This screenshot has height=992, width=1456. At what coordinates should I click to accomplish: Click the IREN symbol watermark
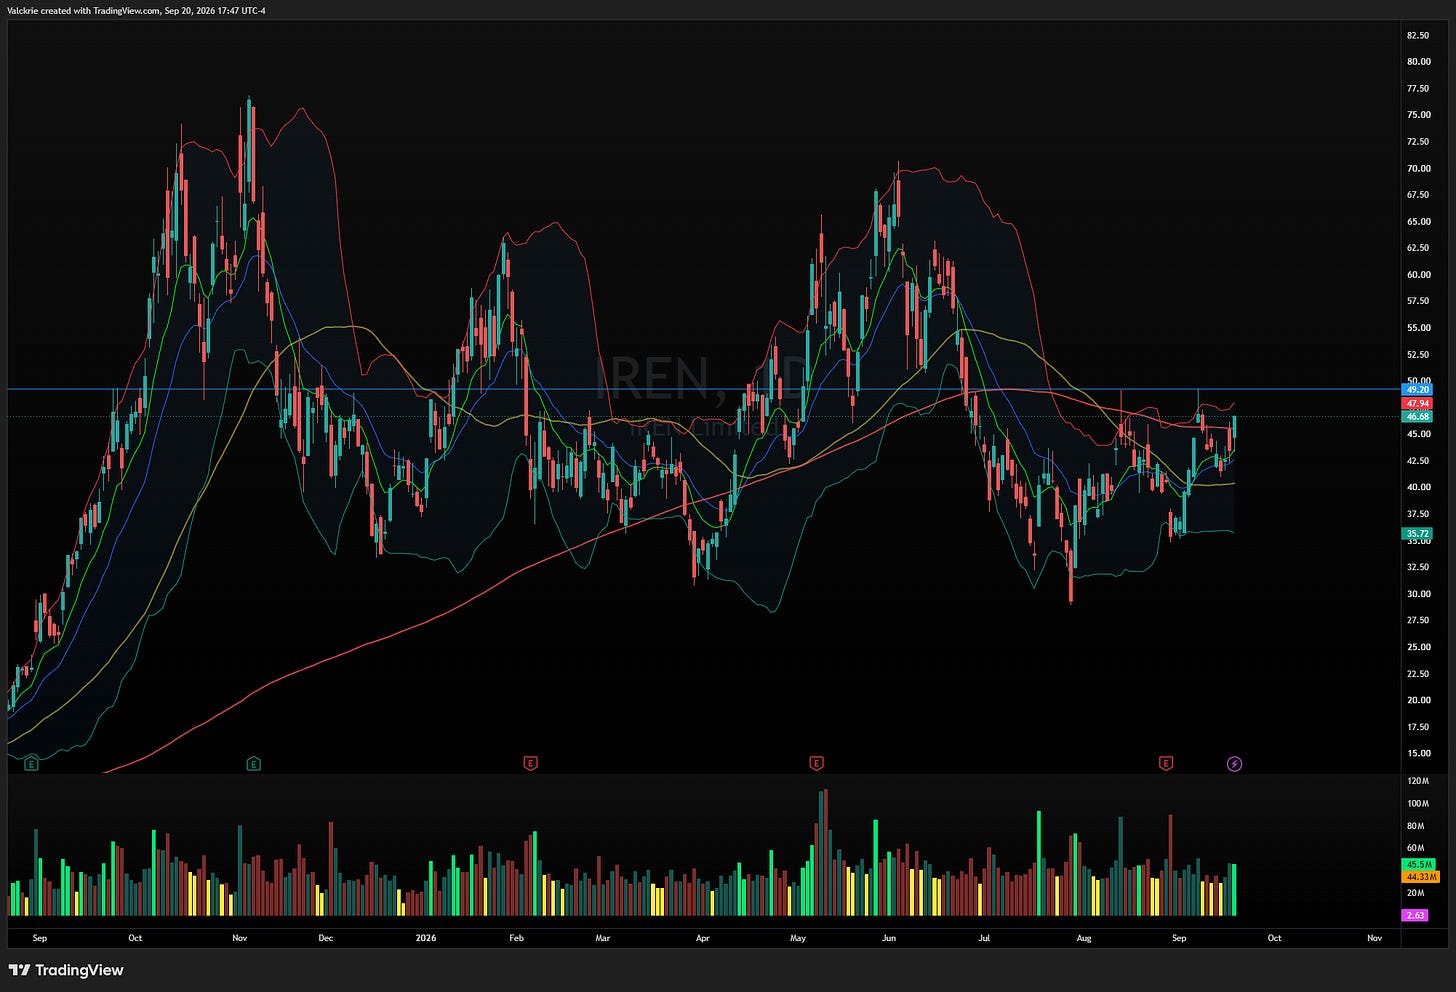[x=652, y=378]
